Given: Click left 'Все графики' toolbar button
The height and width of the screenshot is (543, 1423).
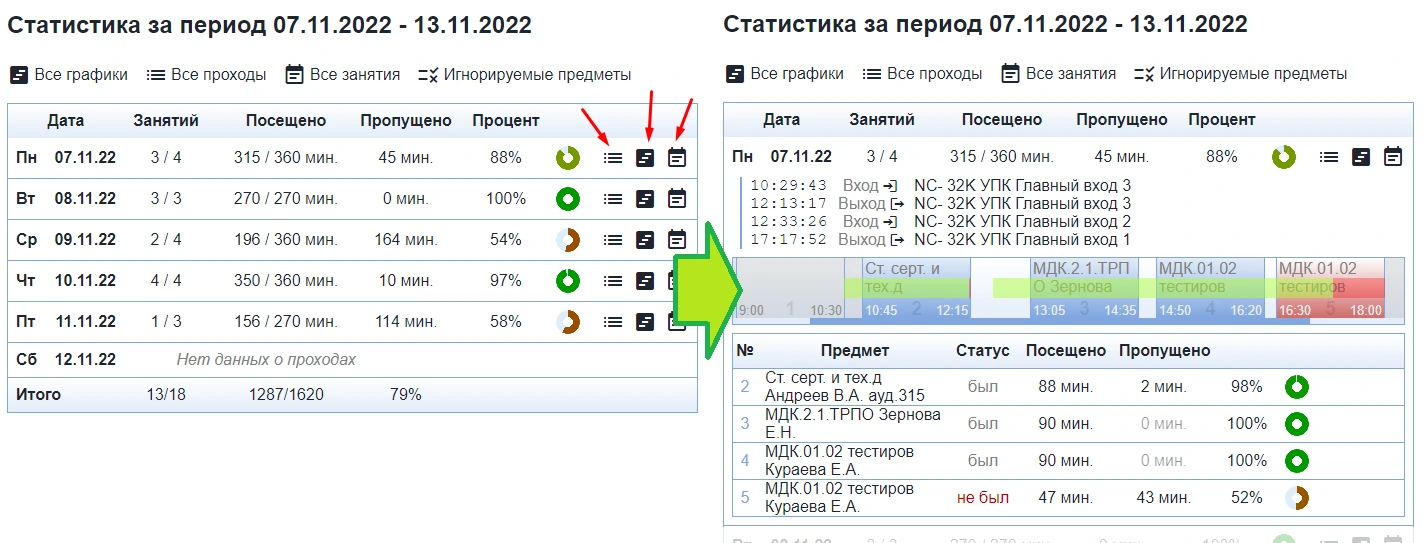Looking at the screenshot, I should click(69, 74).
